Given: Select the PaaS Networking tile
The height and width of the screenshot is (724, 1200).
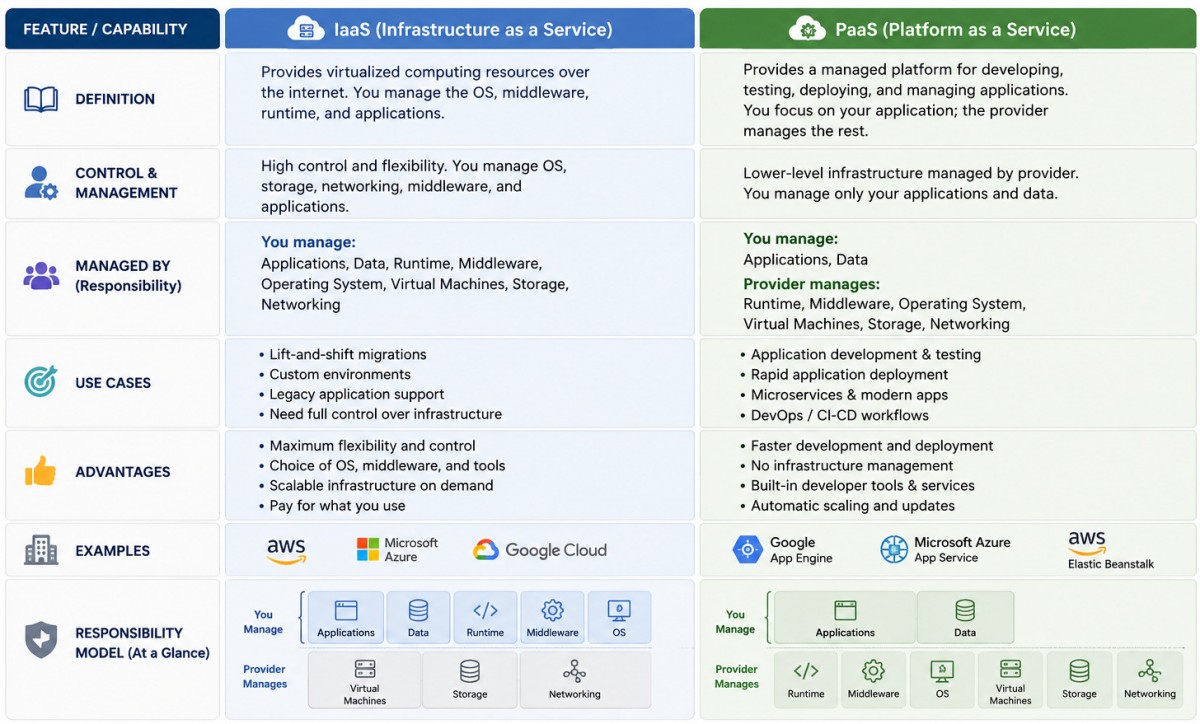Looking at the screenshot, I should 1149,680.
